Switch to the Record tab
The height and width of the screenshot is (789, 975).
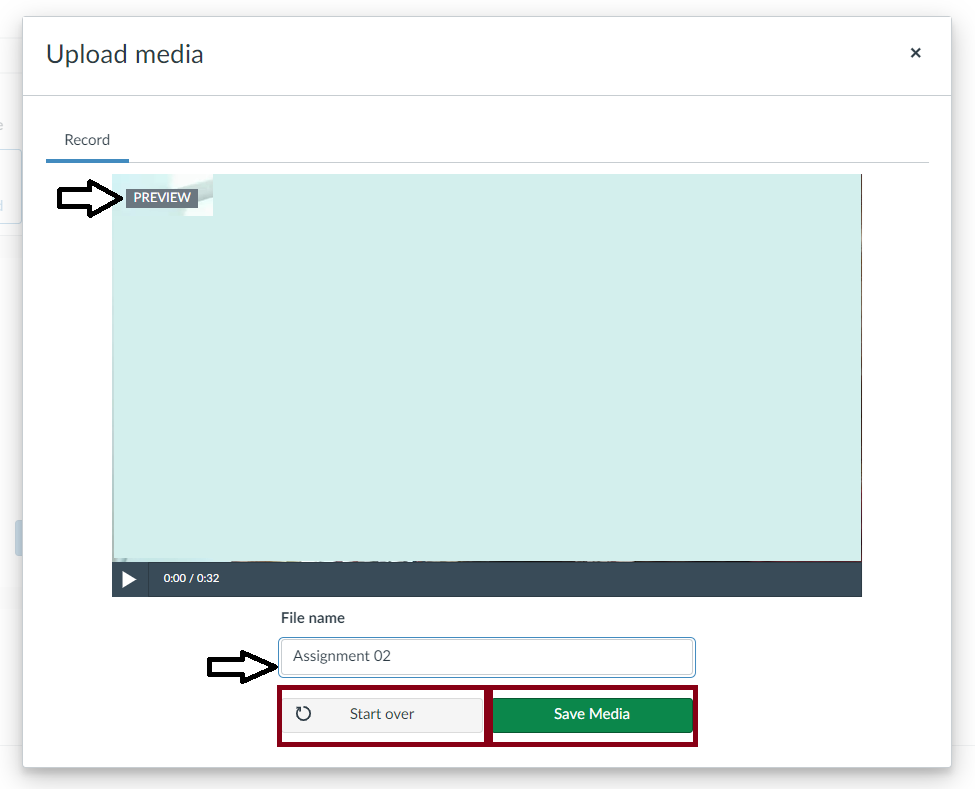(x=87, y=140)
